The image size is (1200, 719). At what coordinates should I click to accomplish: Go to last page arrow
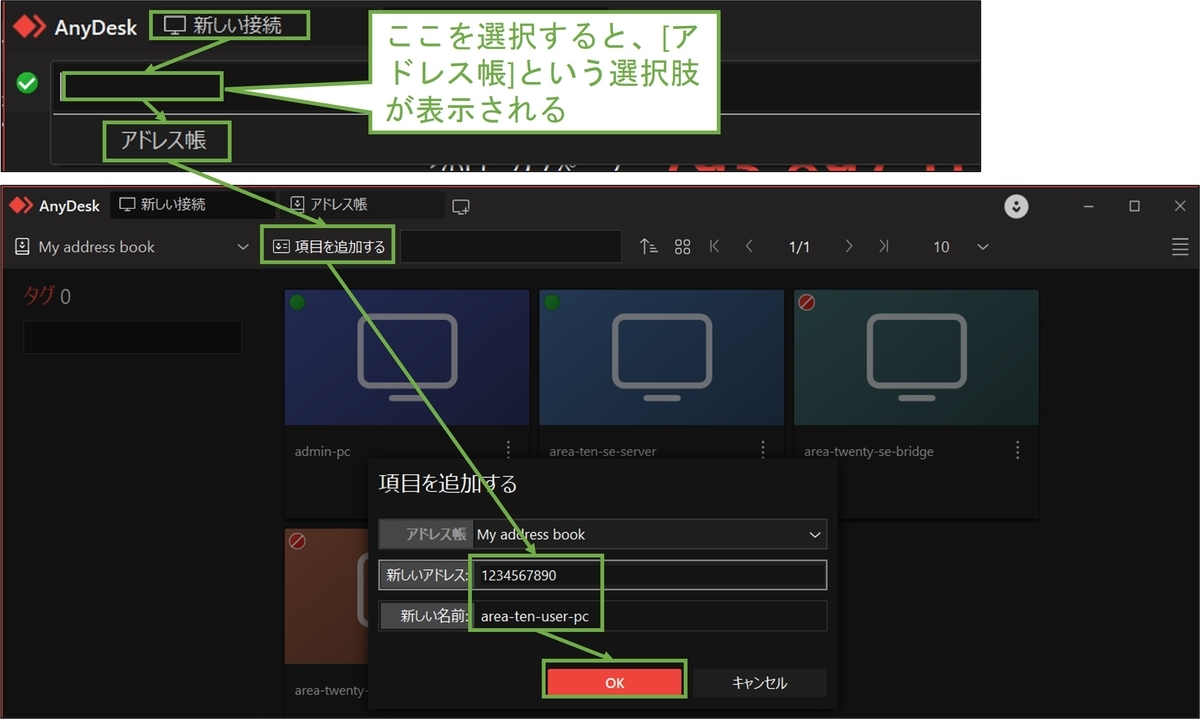tap(883, 246)
